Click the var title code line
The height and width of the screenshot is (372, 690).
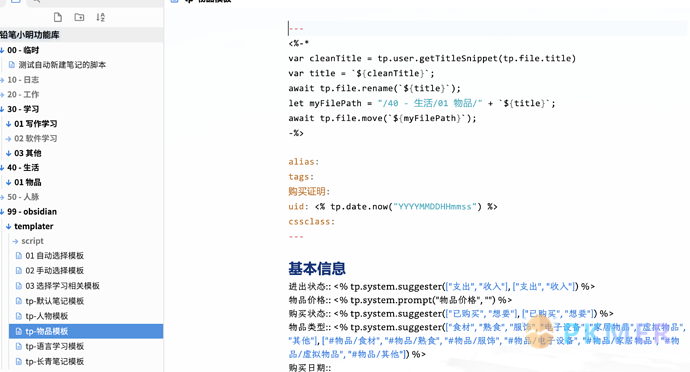361,73
